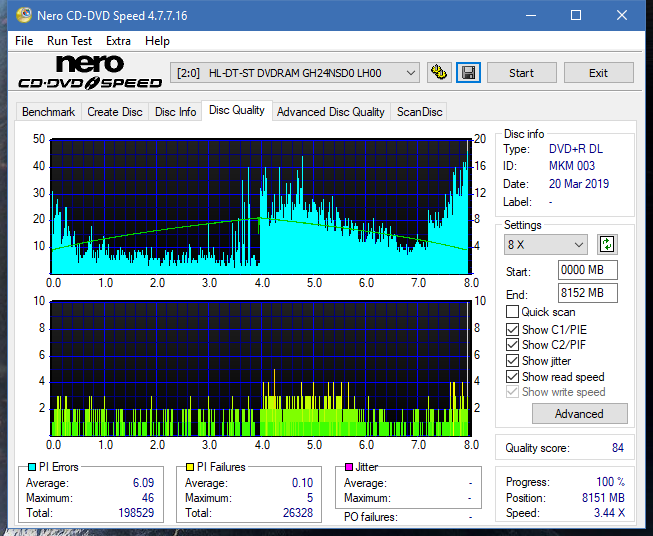Click the disc ID MKM 003
This screenshot has width=653, height=536.
tap(572, 166)
